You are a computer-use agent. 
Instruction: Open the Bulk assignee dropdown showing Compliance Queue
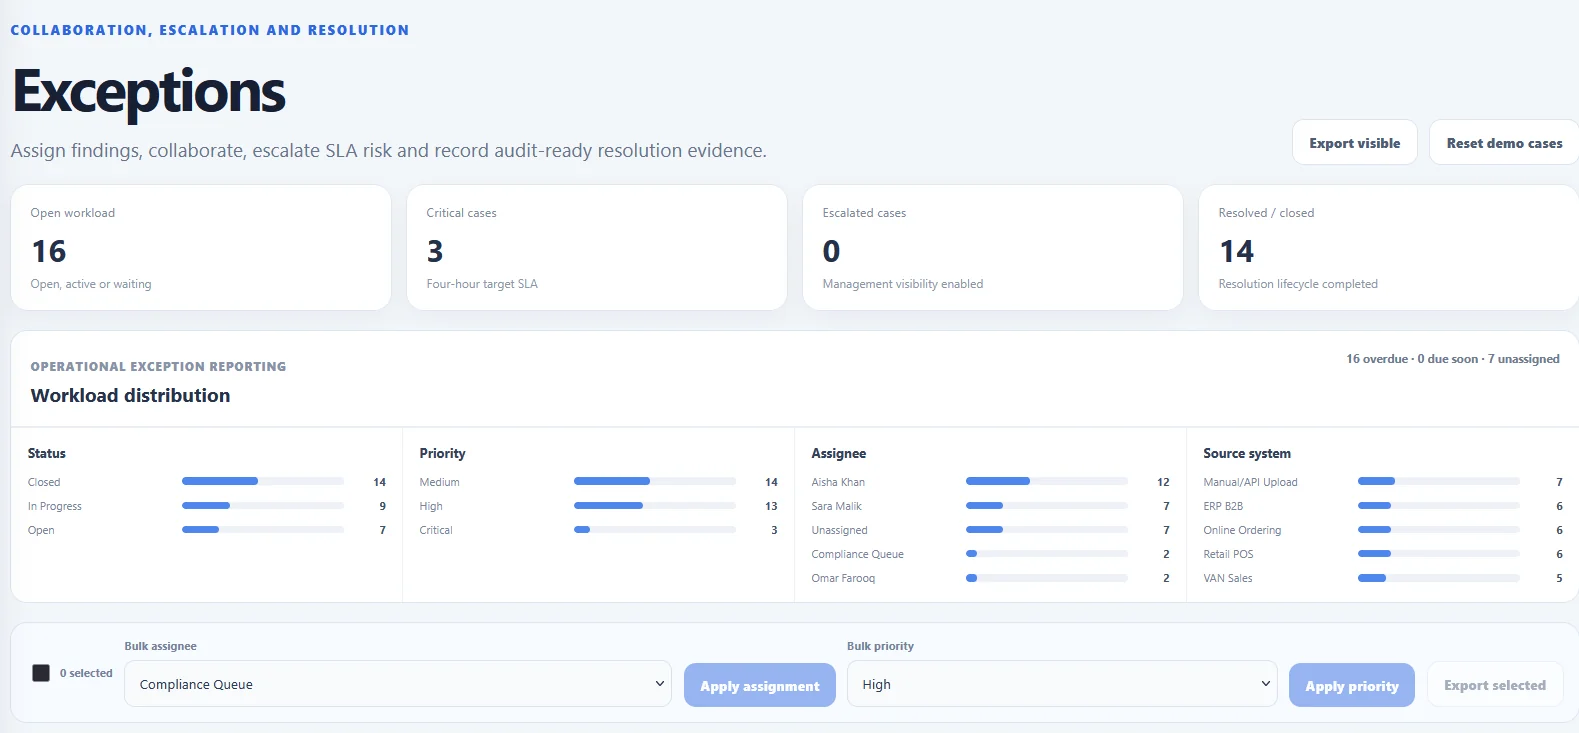pos(398,684)
